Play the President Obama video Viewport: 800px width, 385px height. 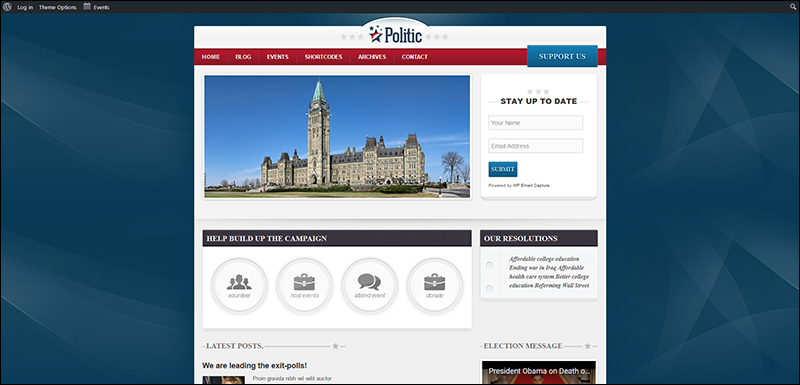pos(538,373)
